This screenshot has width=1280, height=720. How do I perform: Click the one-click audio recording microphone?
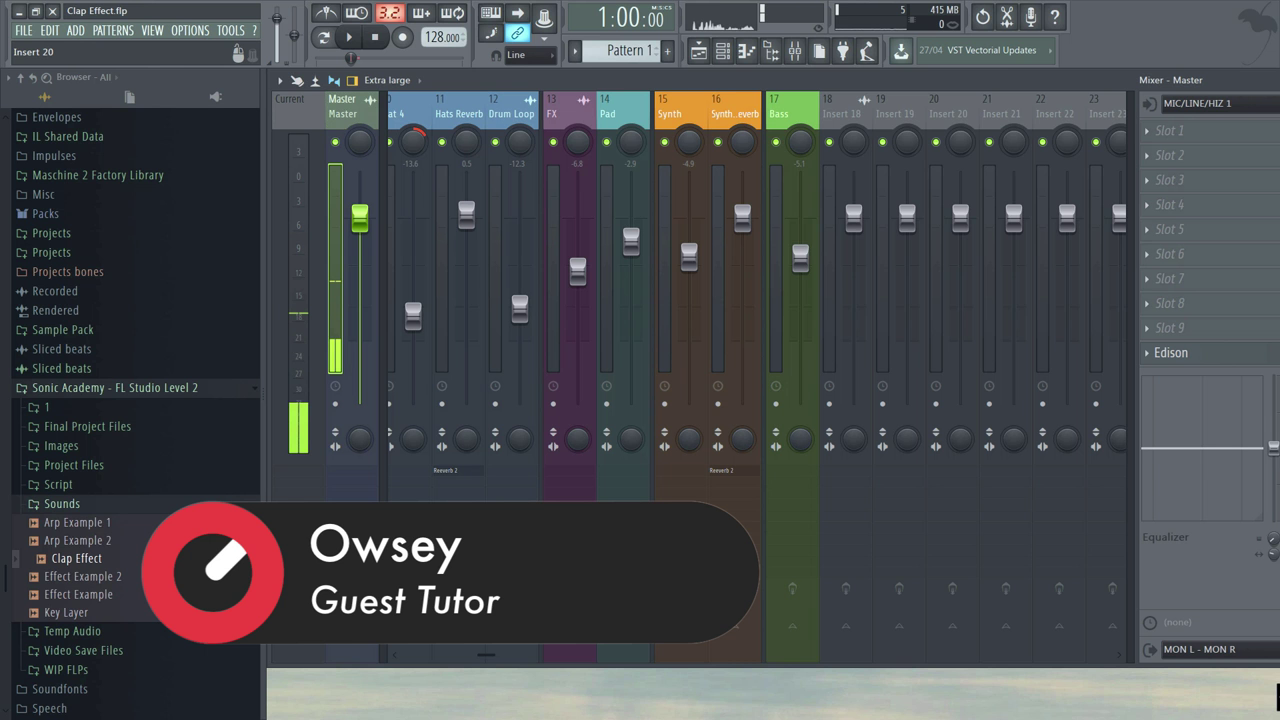[x=1030, y=17]
